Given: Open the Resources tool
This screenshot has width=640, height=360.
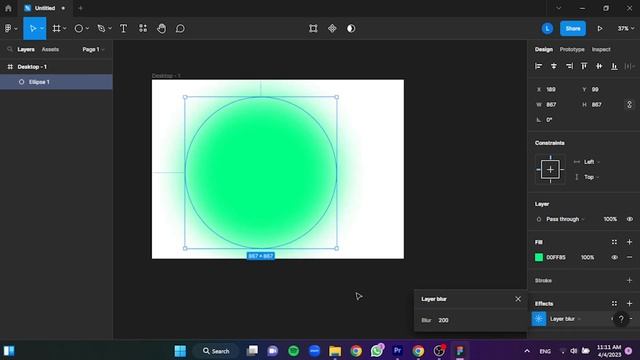Looking at the screenshot, I should point(143,28).
